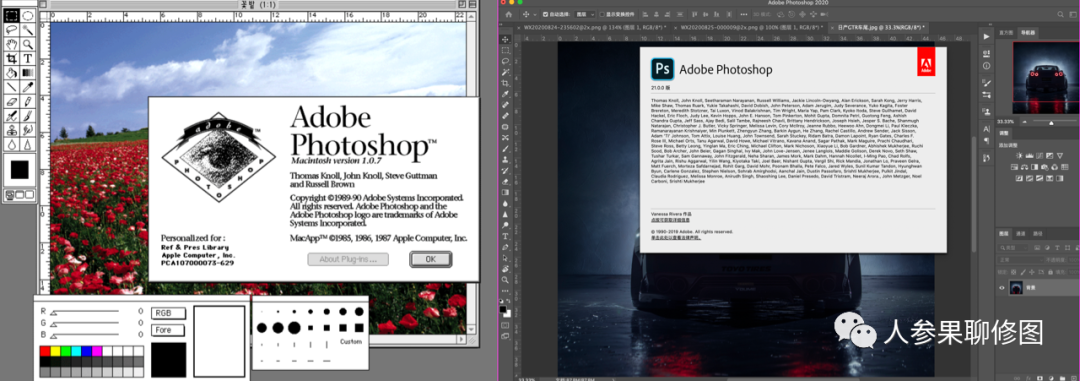Select the sharpen triangle tool in Photoshop 1.0
The width and height of the screenshot is (1080, 381).
tap(28, 145)
